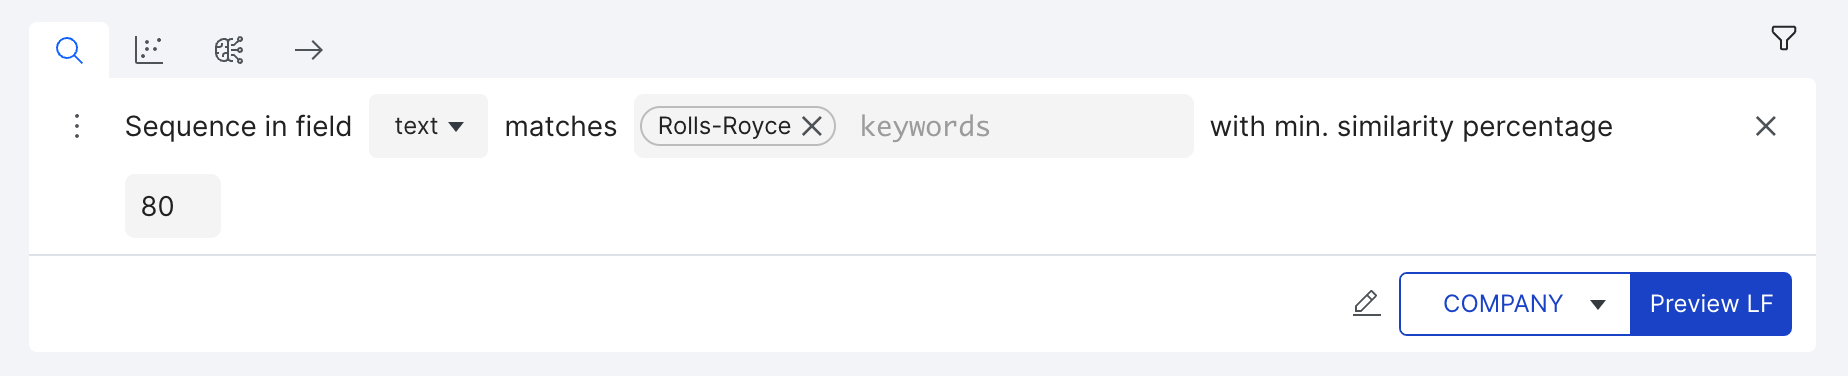This screenshot has height=376, width=1848.
Task: Open the brain model builder tab
Action: [229, 50]
